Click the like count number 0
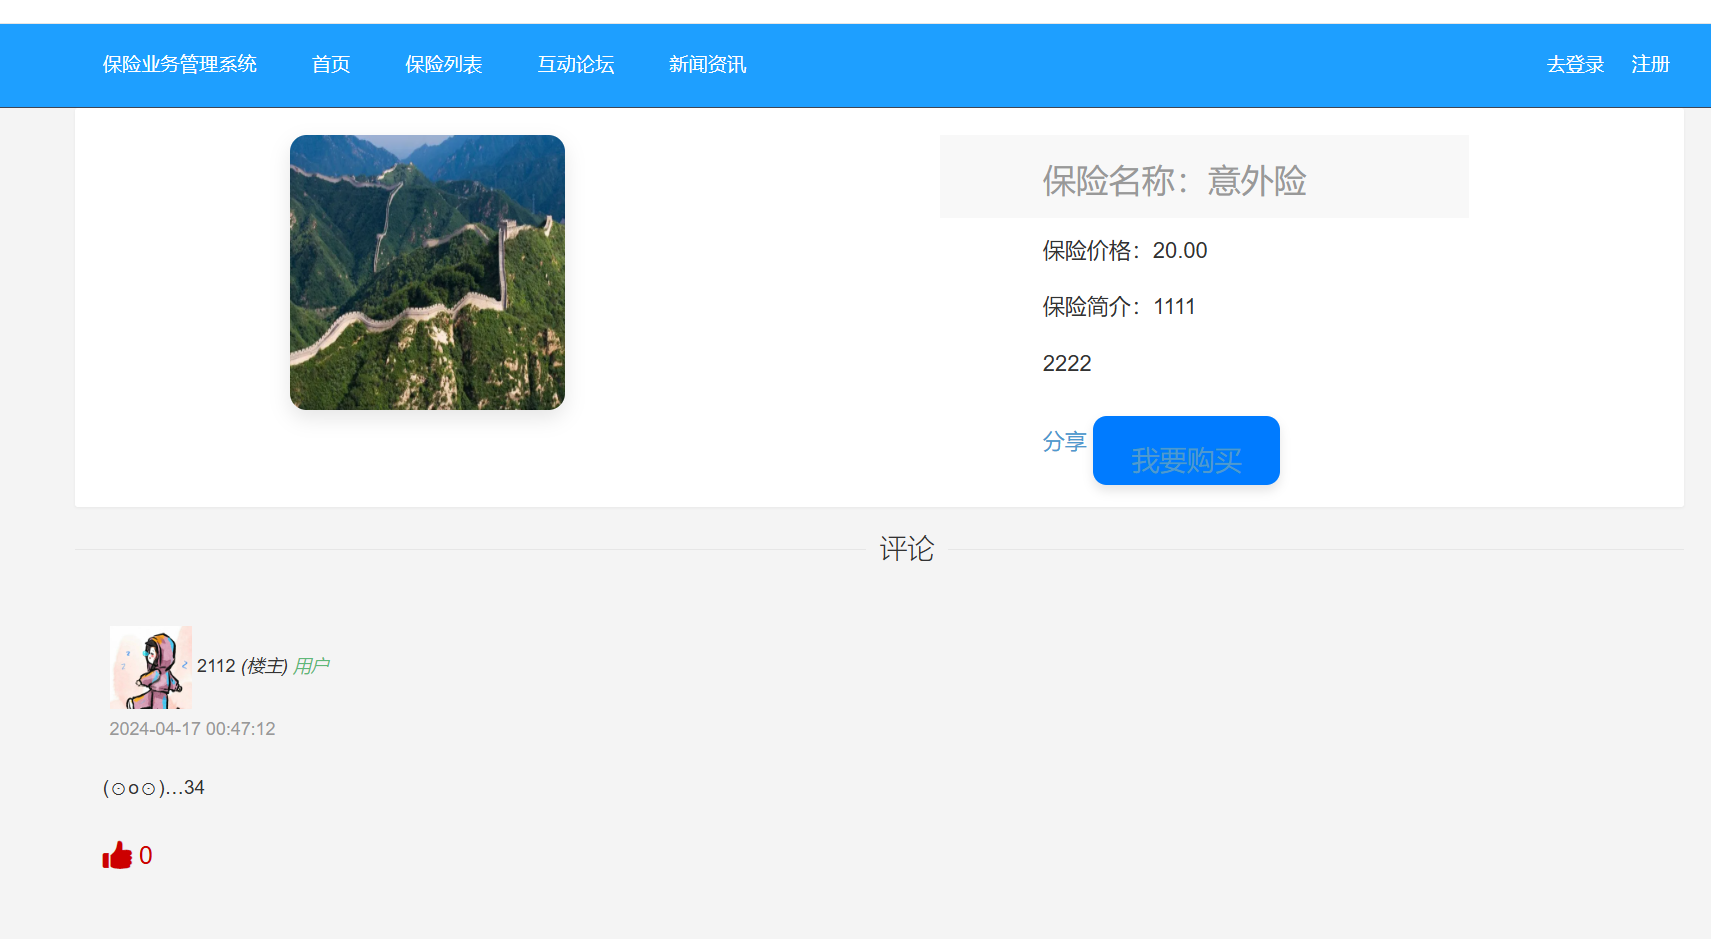1711x939 pixels. tap(146, 856)
